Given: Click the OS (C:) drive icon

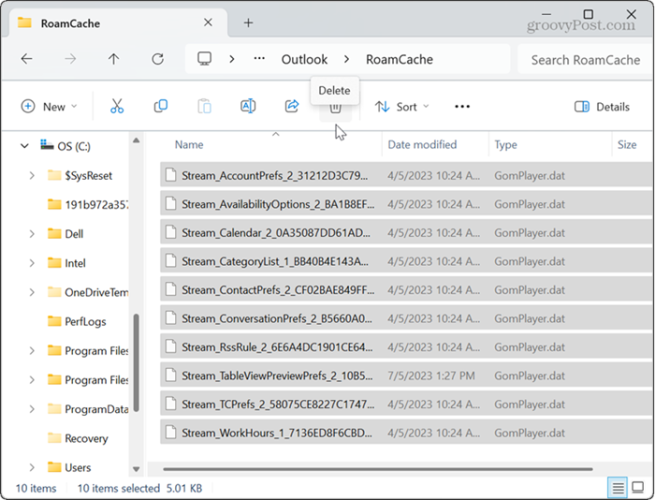Looking at the screenshot, I should 47,145.
